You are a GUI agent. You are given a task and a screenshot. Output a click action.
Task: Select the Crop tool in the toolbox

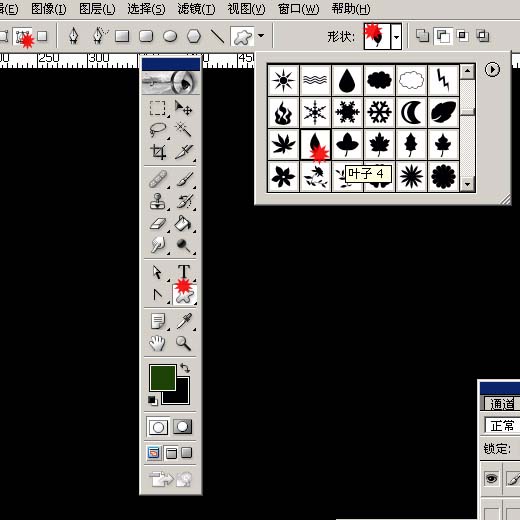[x=158, y=152]
